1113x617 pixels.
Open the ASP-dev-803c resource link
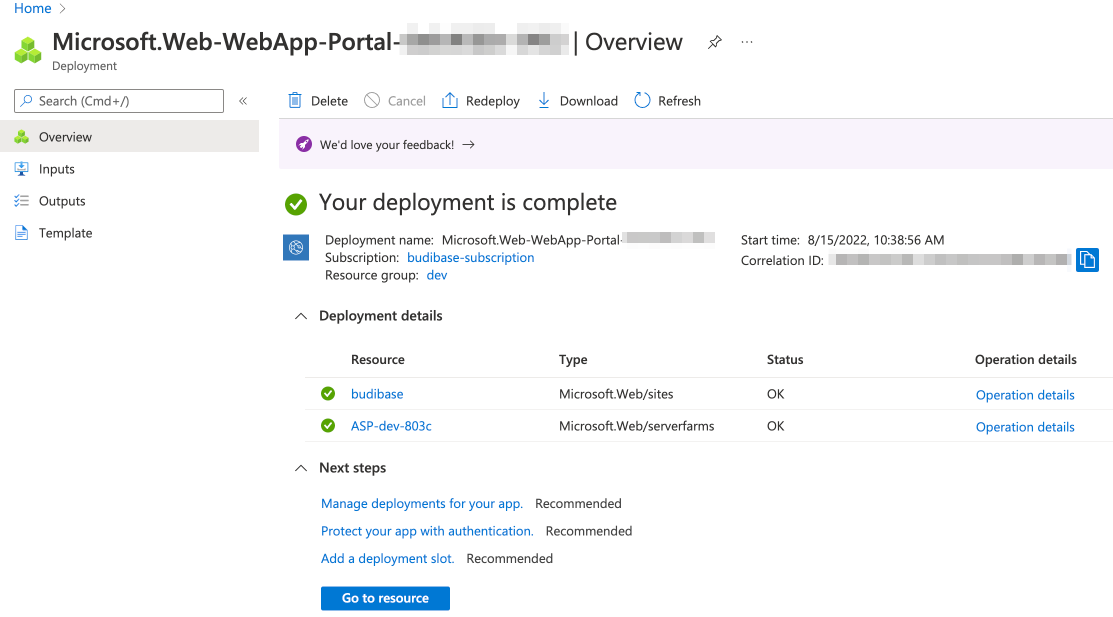[x=391, y=425]
